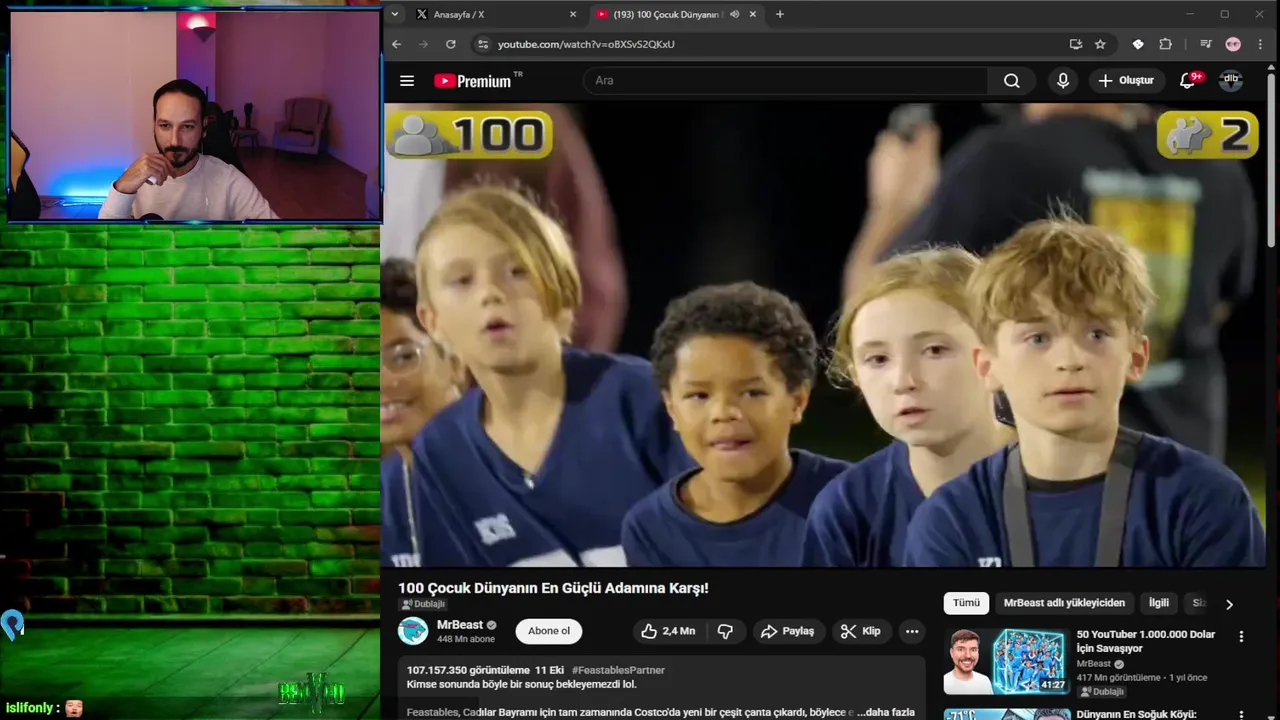
Task: Click the '448 Mn abone' subscriber count
Action: pyautogui.click(x=466, y=639)
